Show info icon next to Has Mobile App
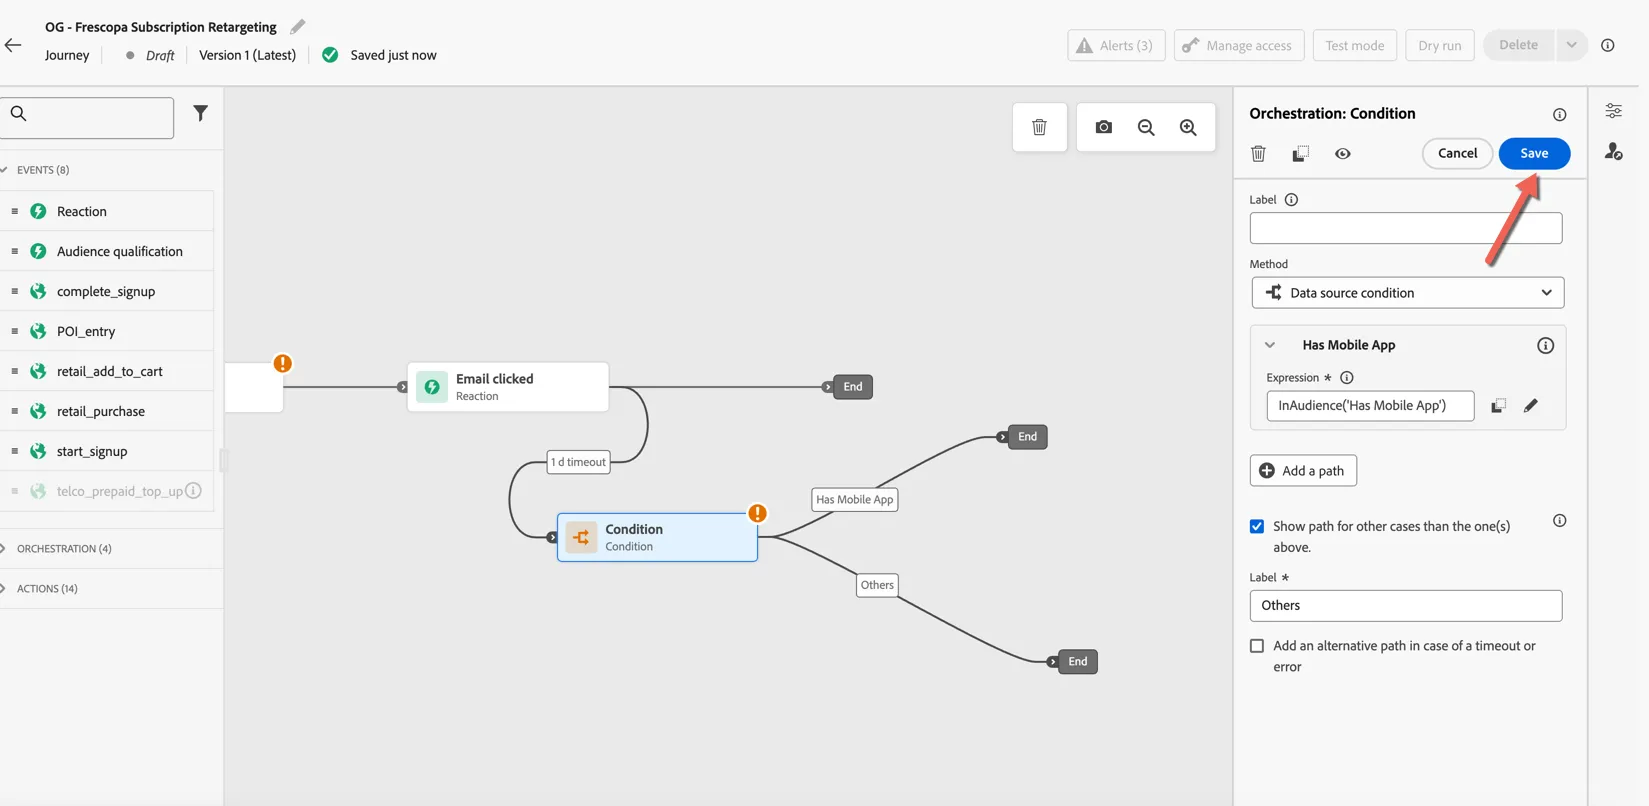This screenshot has height=806, width=1649. pyautogui.click(x=1545, y=345)
